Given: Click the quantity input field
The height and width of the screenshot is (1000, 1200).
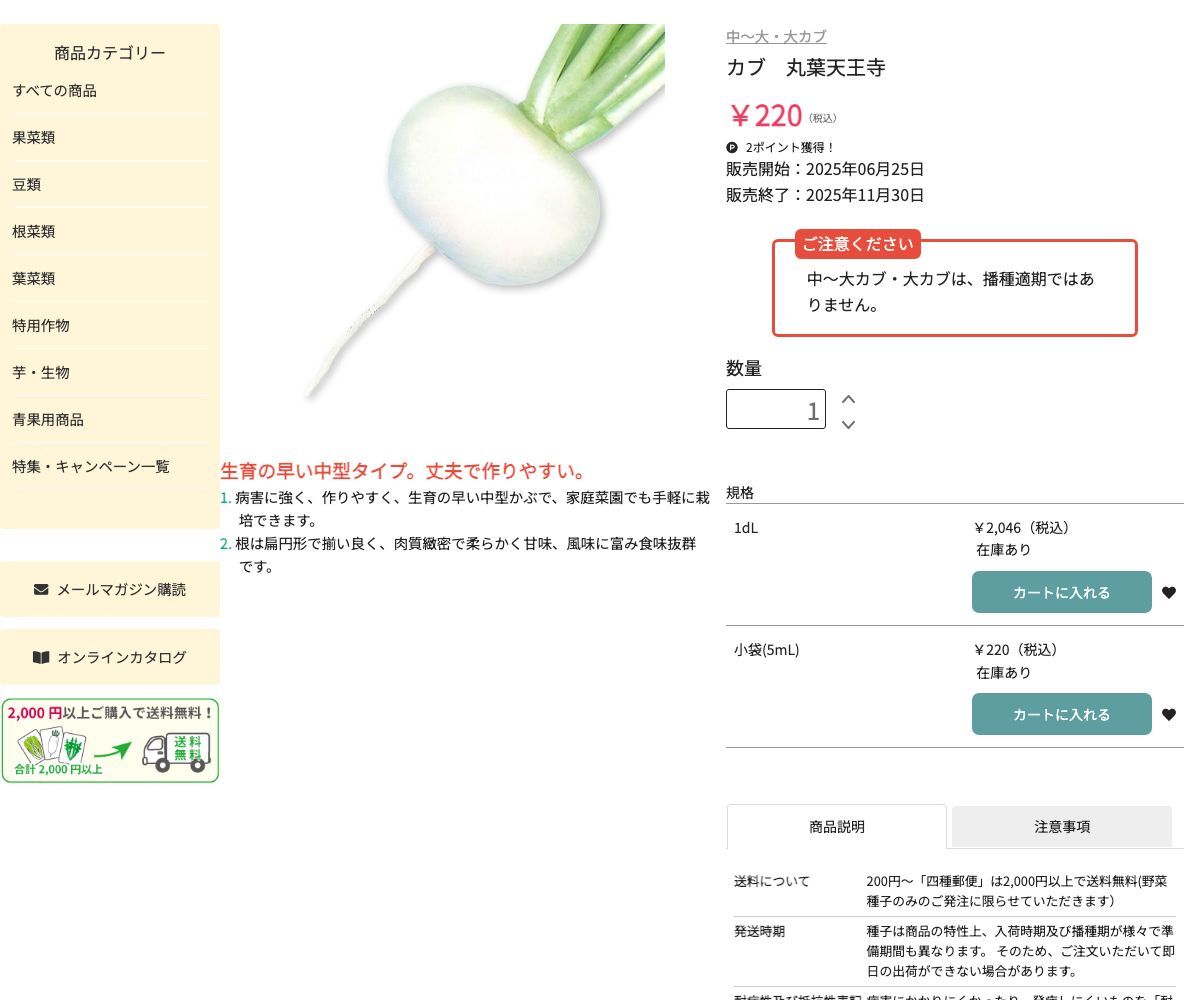Looking at the screenshot, I should pyautogui.click(x=775, y=409).
